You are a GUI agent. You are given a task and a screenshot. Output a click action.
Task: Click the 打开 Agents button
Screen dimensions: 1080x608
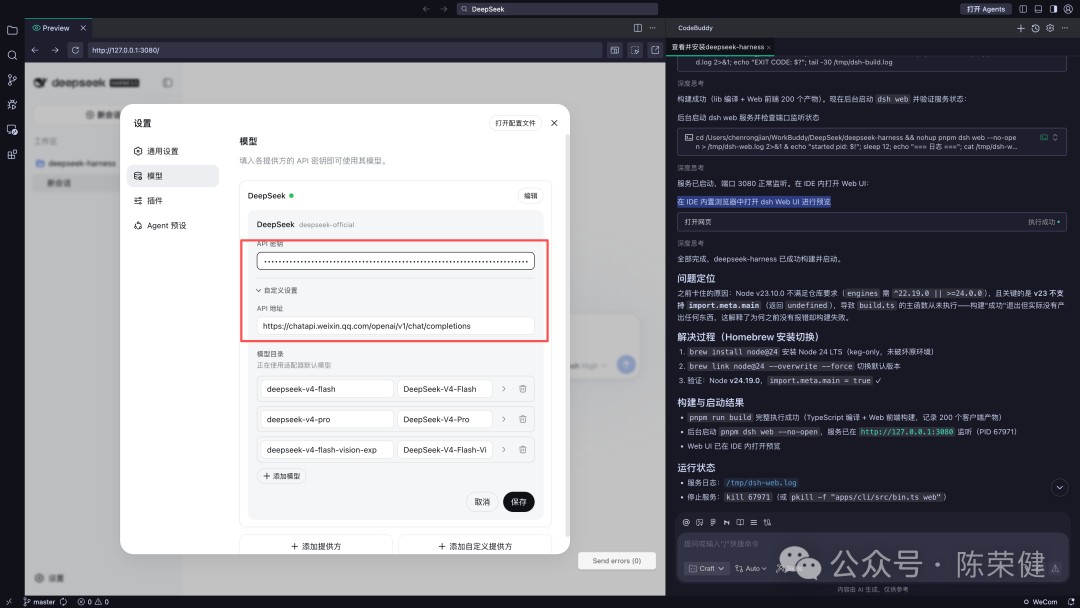(x=986, y=9)
